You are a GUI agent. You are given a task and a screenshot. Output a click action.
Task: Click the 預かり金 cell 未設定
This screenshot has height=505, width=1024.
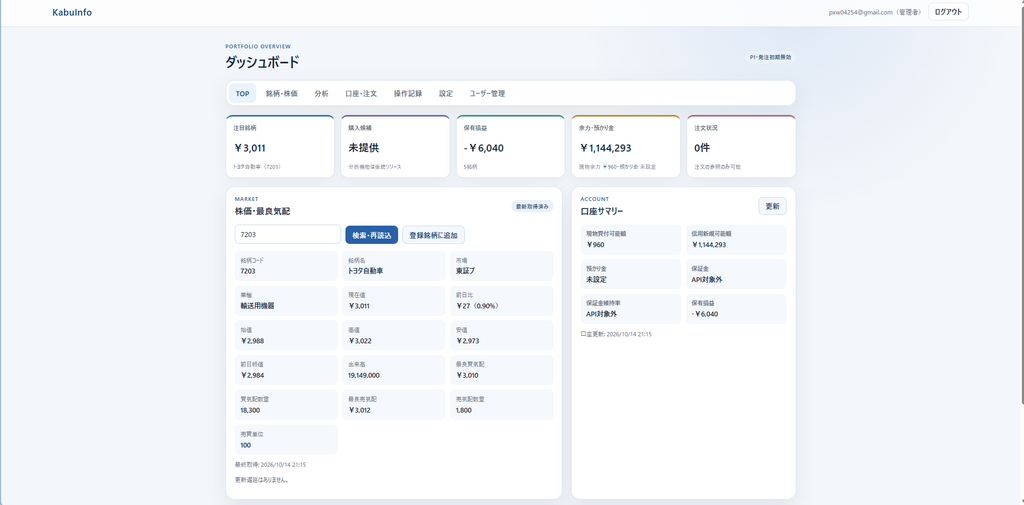(x=631, y=274)
